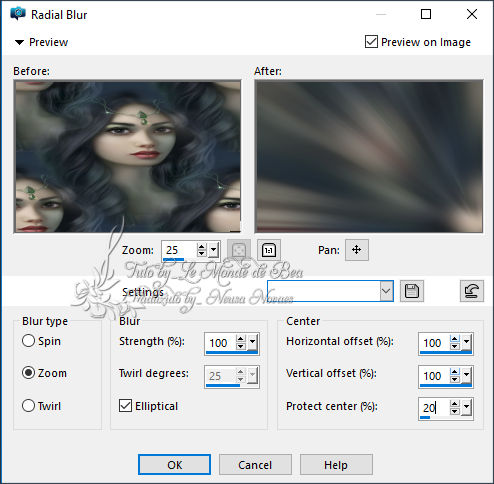
Task: Click the Cancel button
Action: coord(255,464)
